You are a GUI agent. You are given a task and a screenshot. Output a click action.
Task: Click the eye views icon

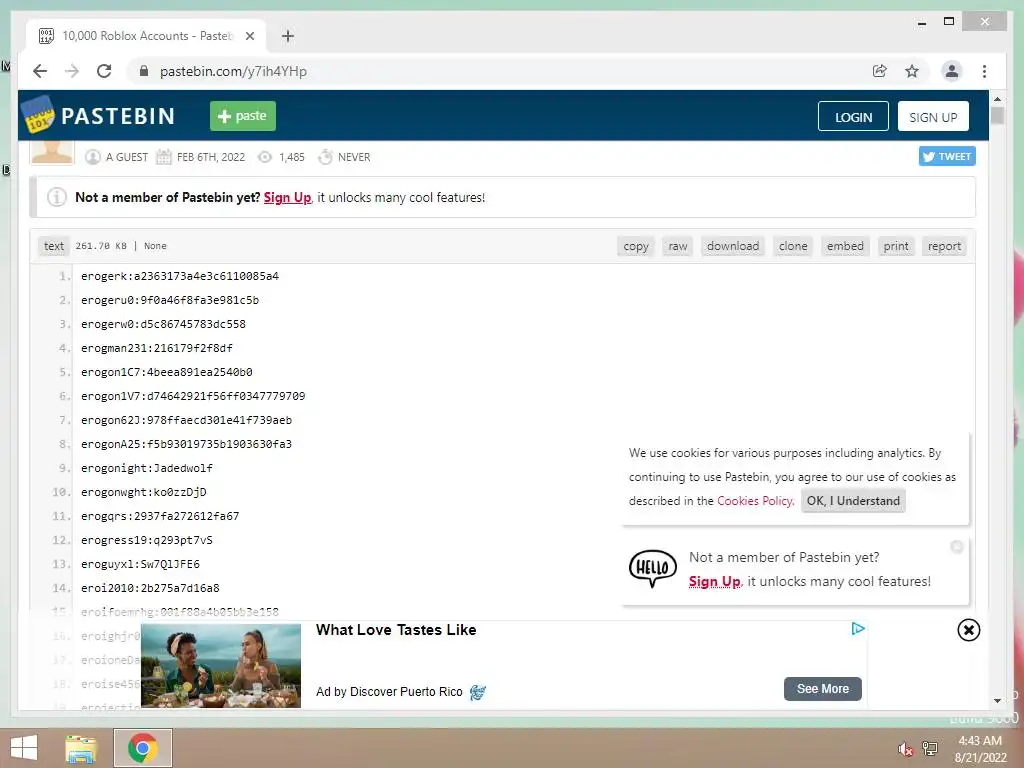(264, 157)
